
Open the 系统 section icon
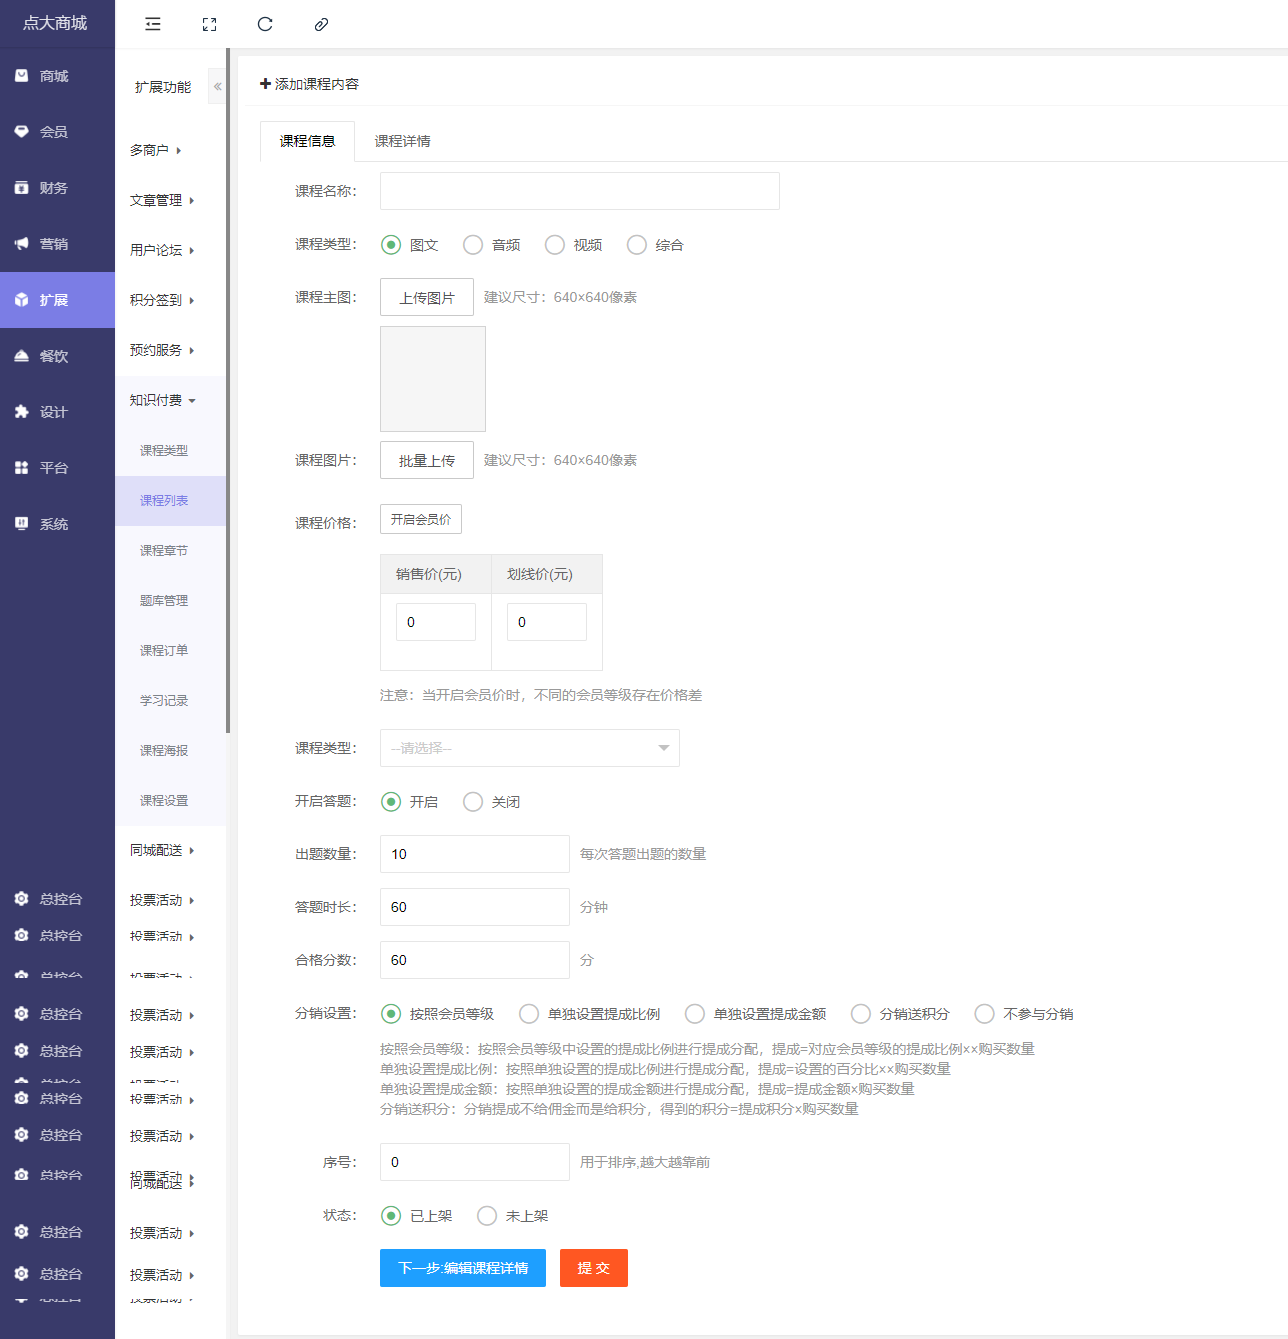coord(22,524)
